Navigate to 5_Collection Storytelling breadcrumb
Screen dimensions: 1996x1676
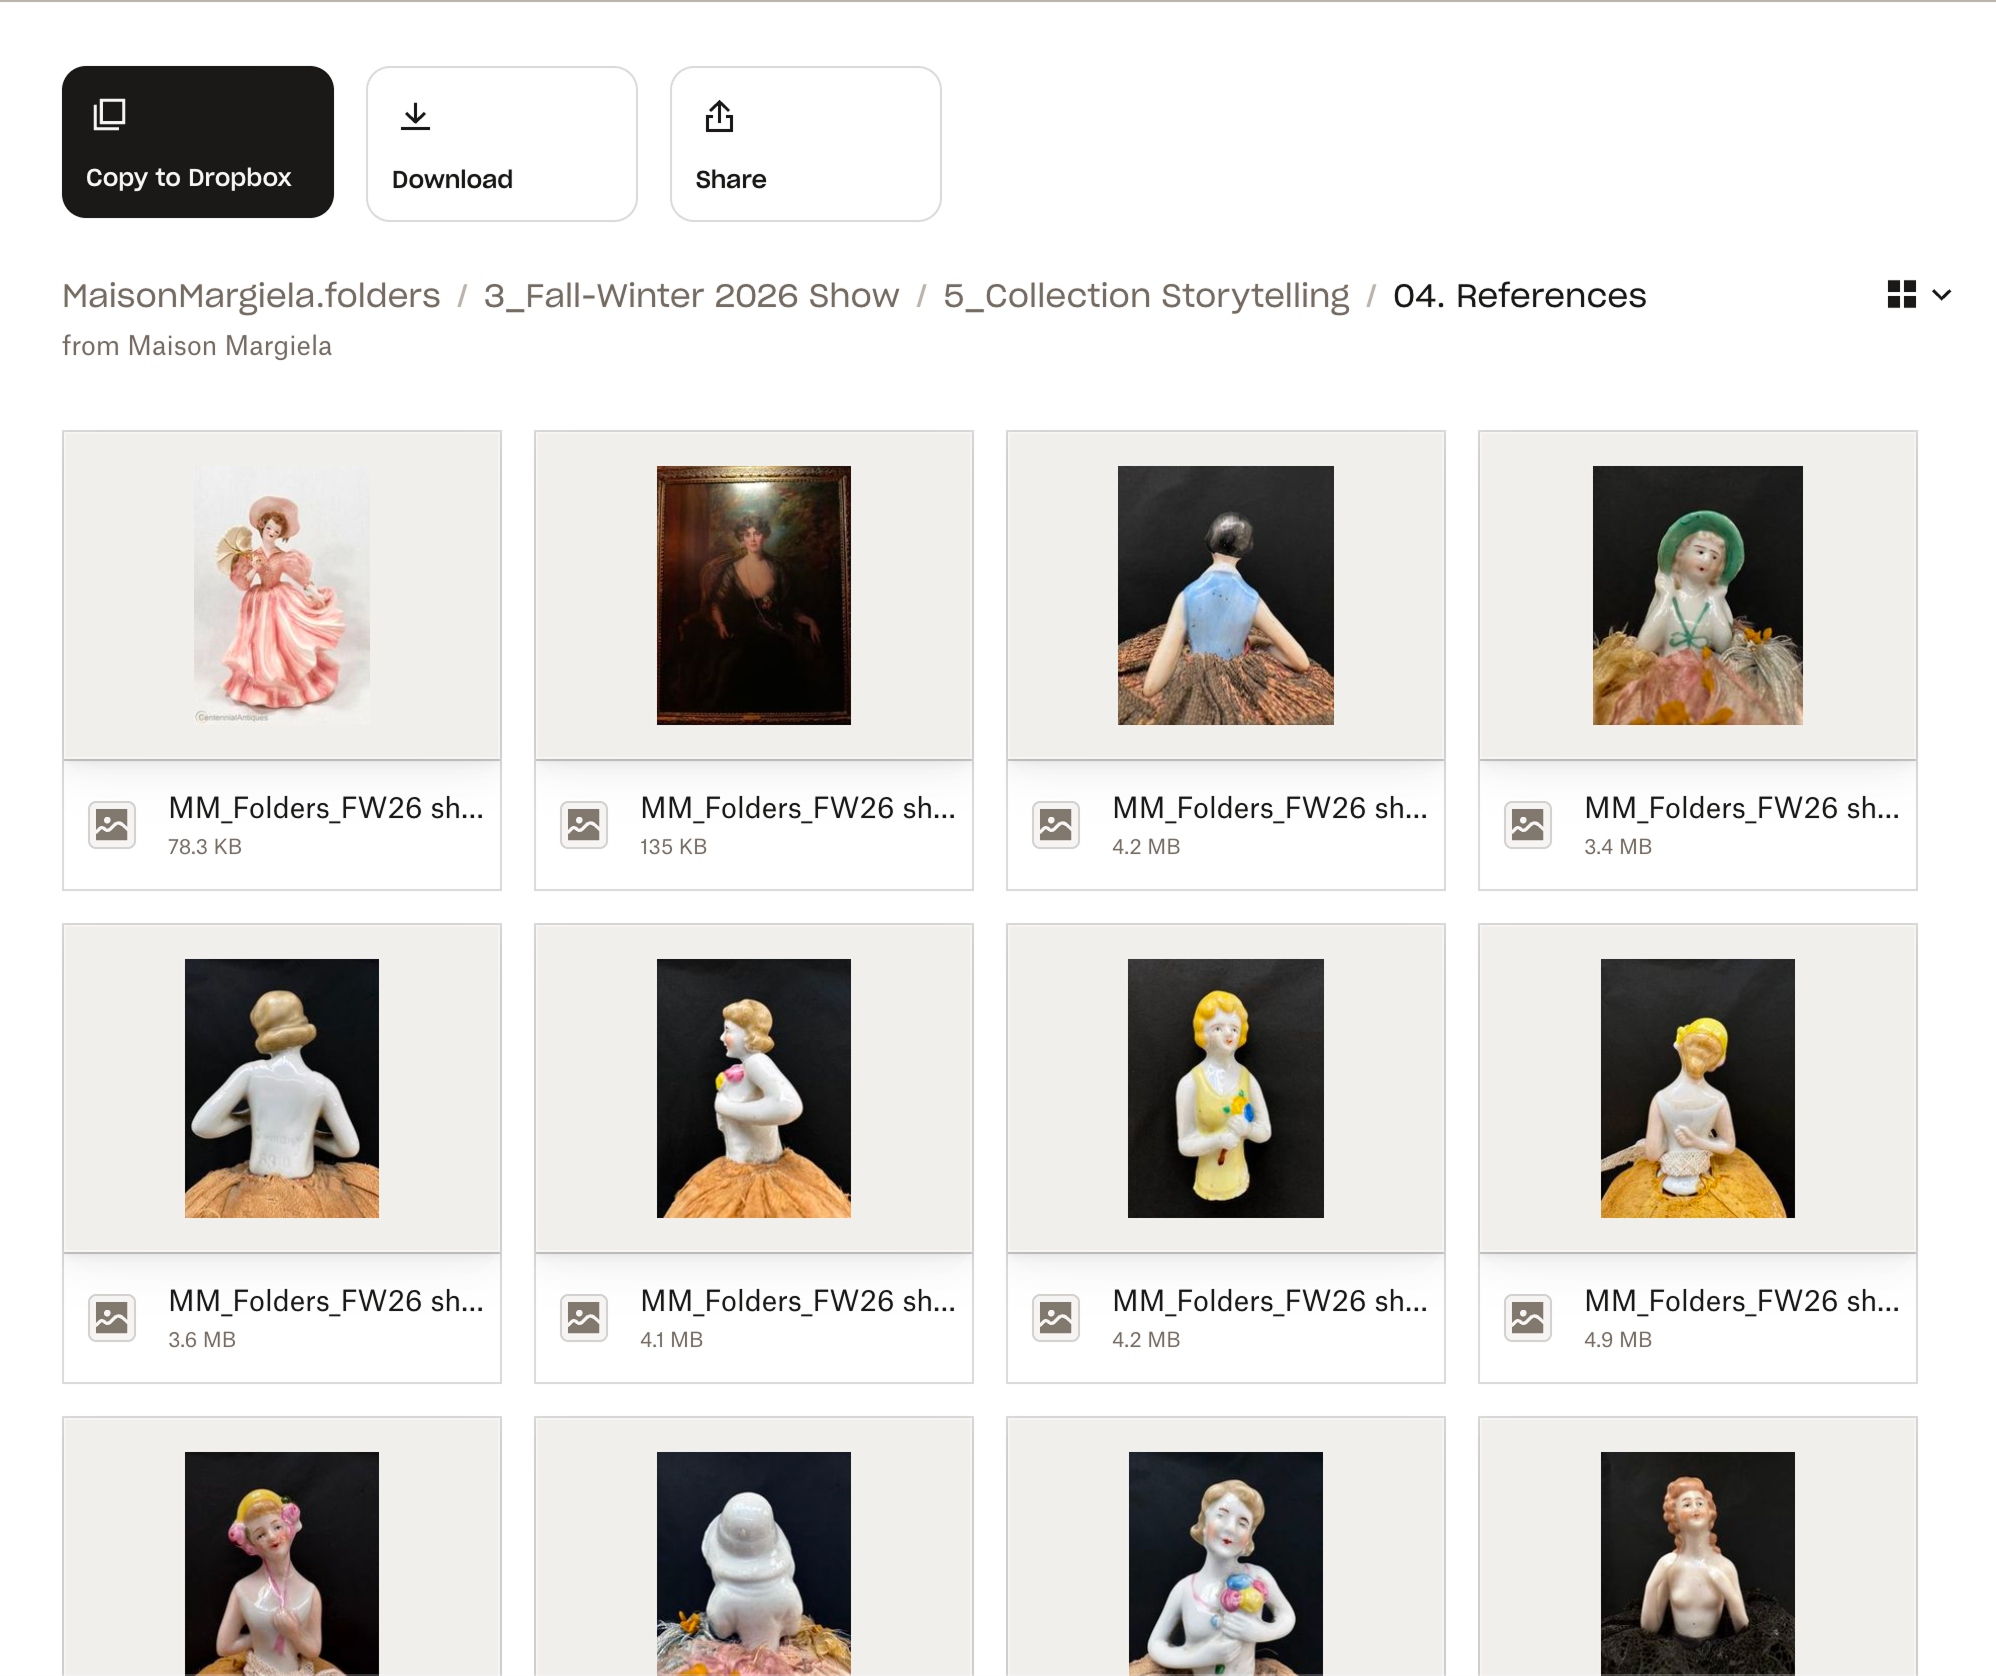1146,296
